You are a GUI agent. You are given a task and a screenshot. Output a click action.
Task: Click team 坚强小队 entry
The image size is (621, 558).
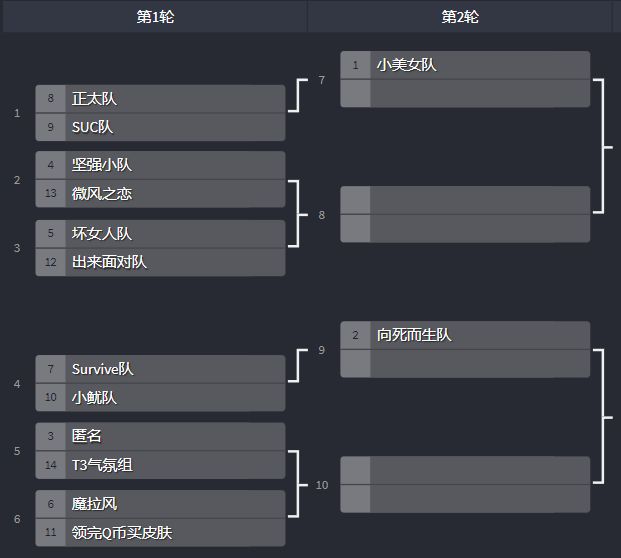tap(160, 165)
